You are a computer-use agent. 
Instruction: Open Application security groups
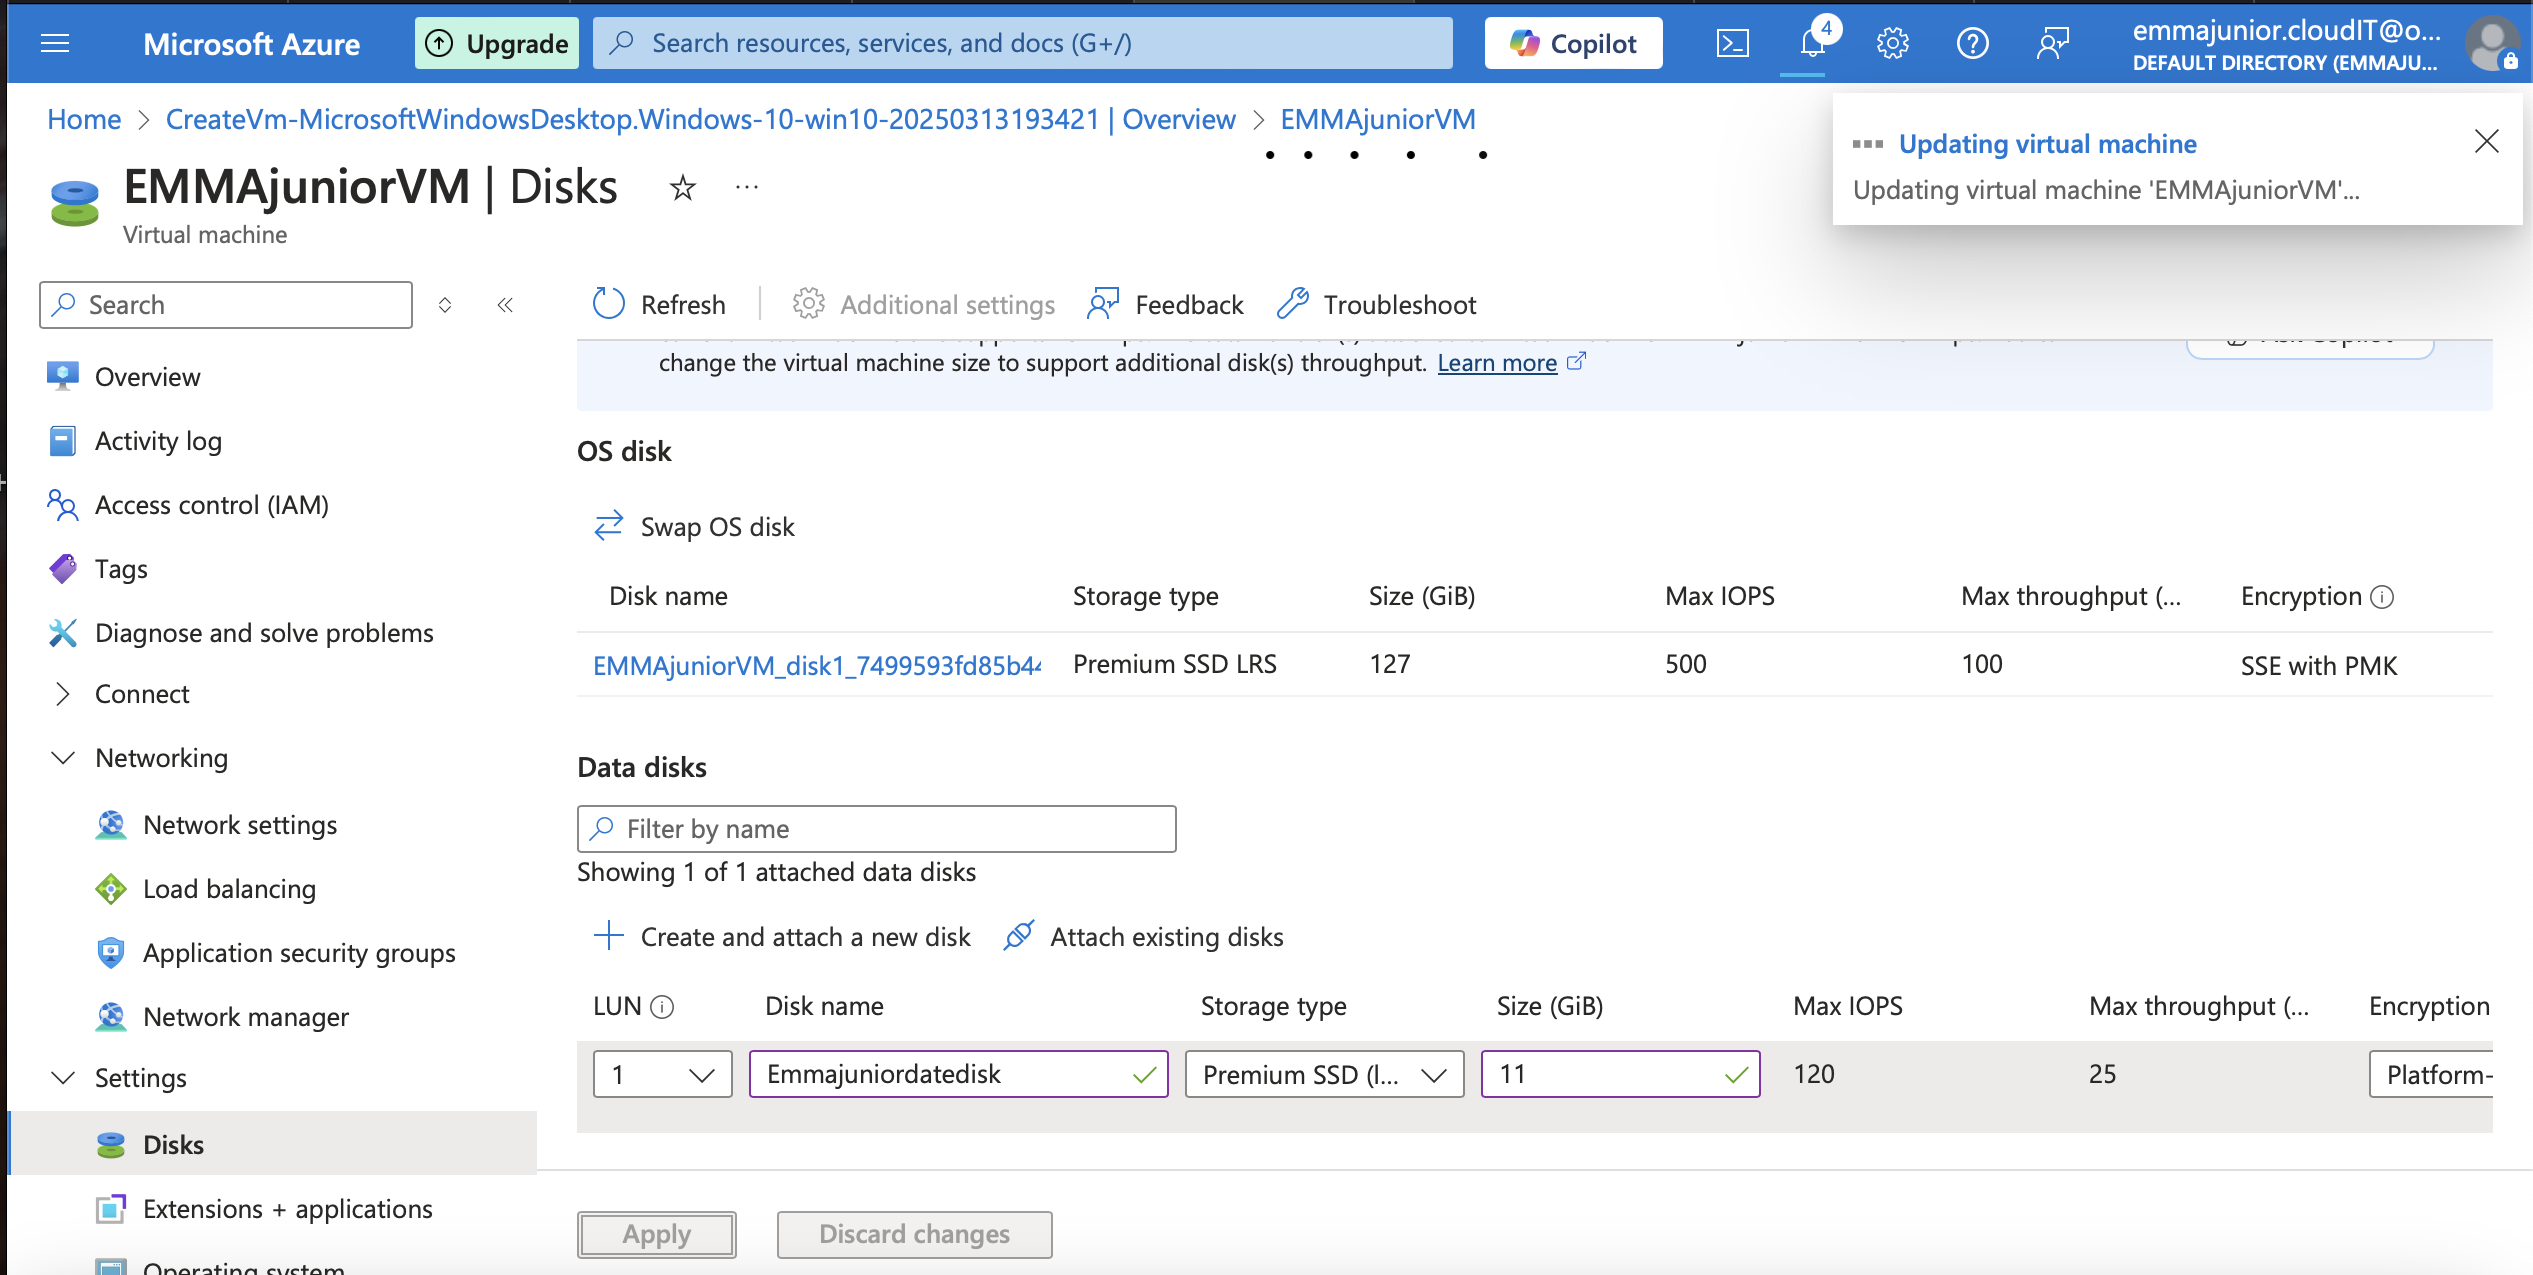point(299,953)
